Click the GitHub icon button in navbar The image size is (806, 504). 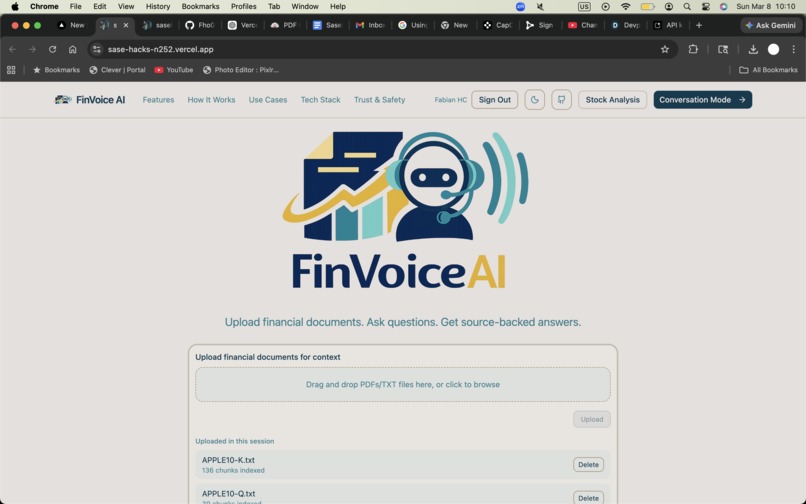coord(561,100)
